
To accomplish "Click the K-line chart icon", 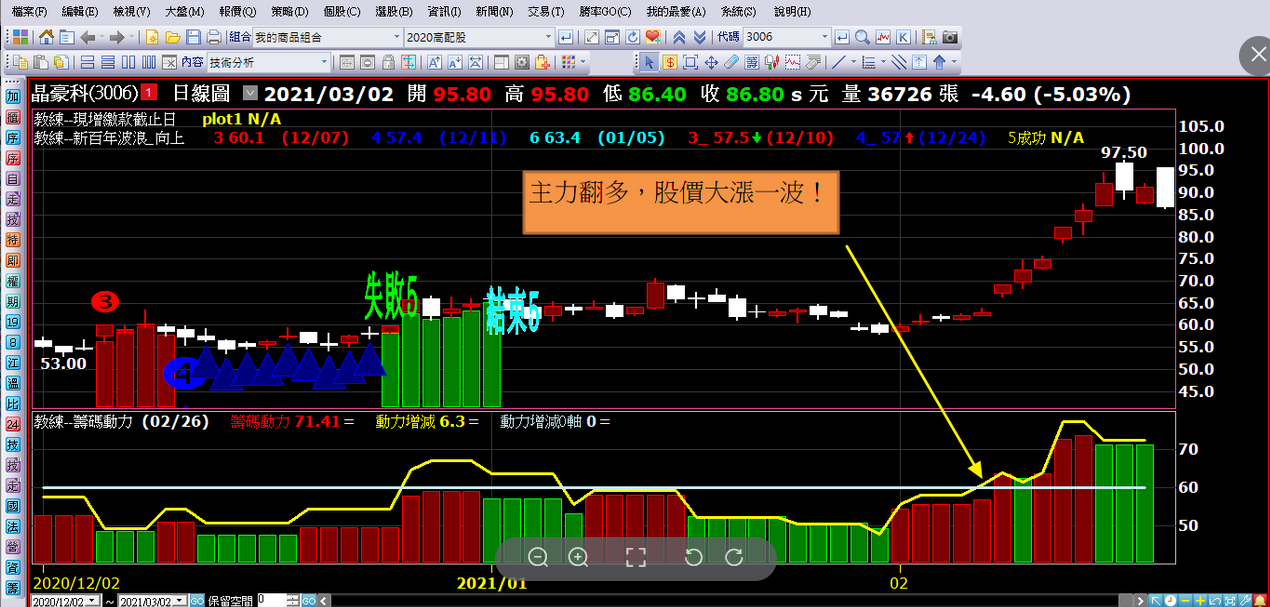I will (x=904, y=37).
